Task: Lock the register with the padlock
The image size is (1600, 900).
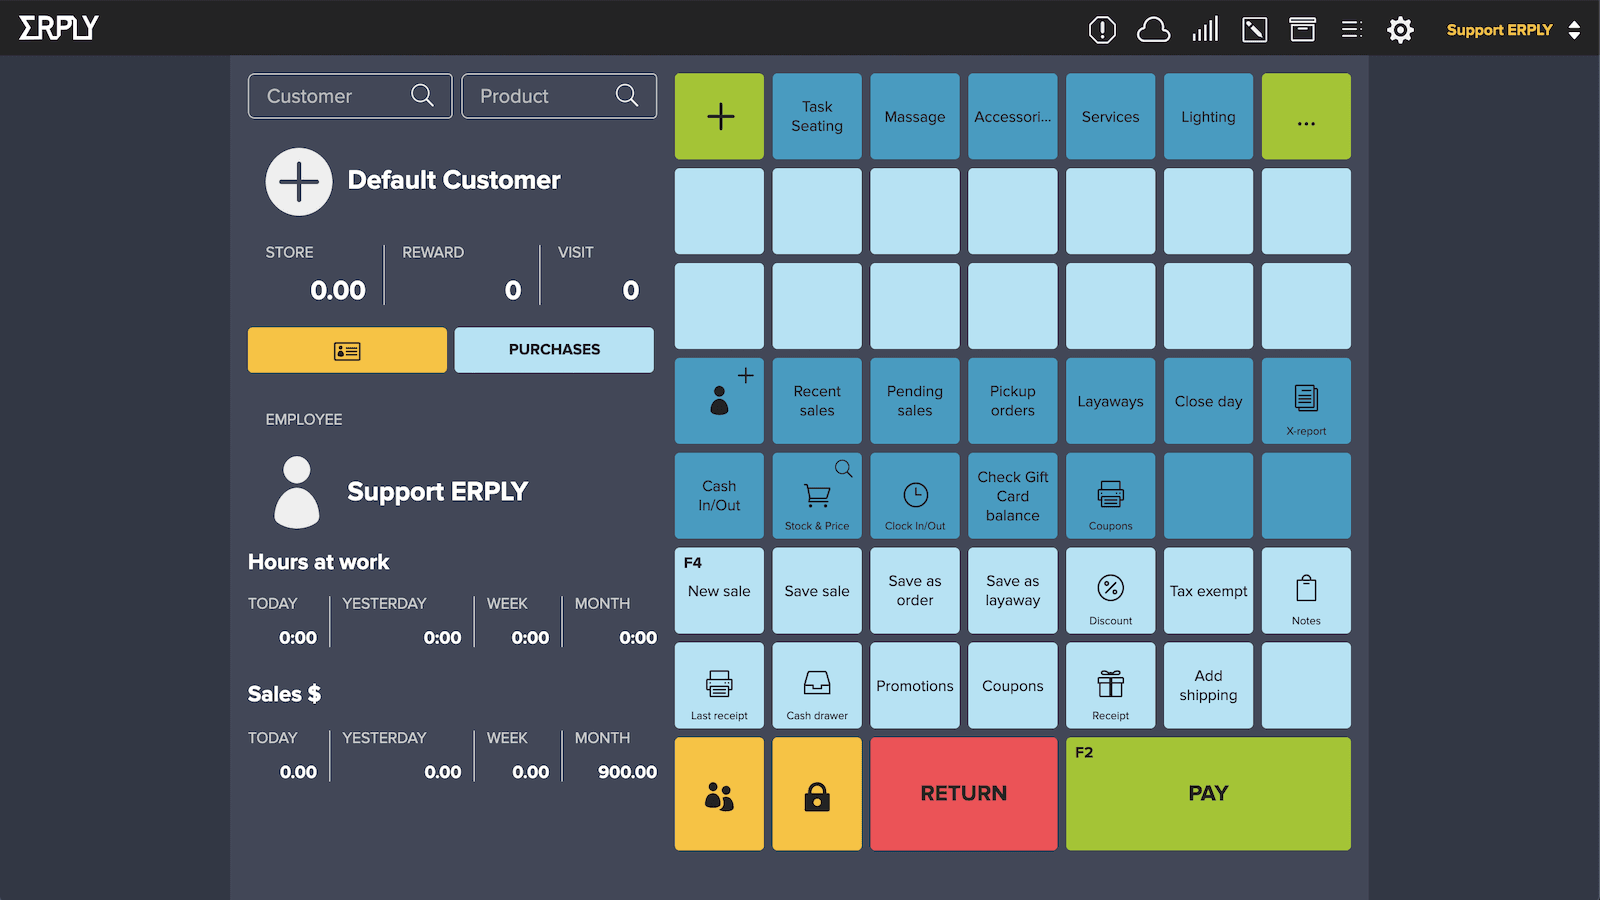Action: pyautogui.click(x=816, y=793)
